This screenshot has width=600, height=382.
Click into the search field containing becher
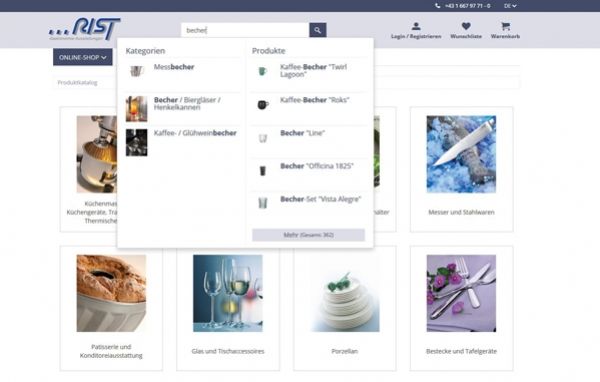tap(245, 30)
